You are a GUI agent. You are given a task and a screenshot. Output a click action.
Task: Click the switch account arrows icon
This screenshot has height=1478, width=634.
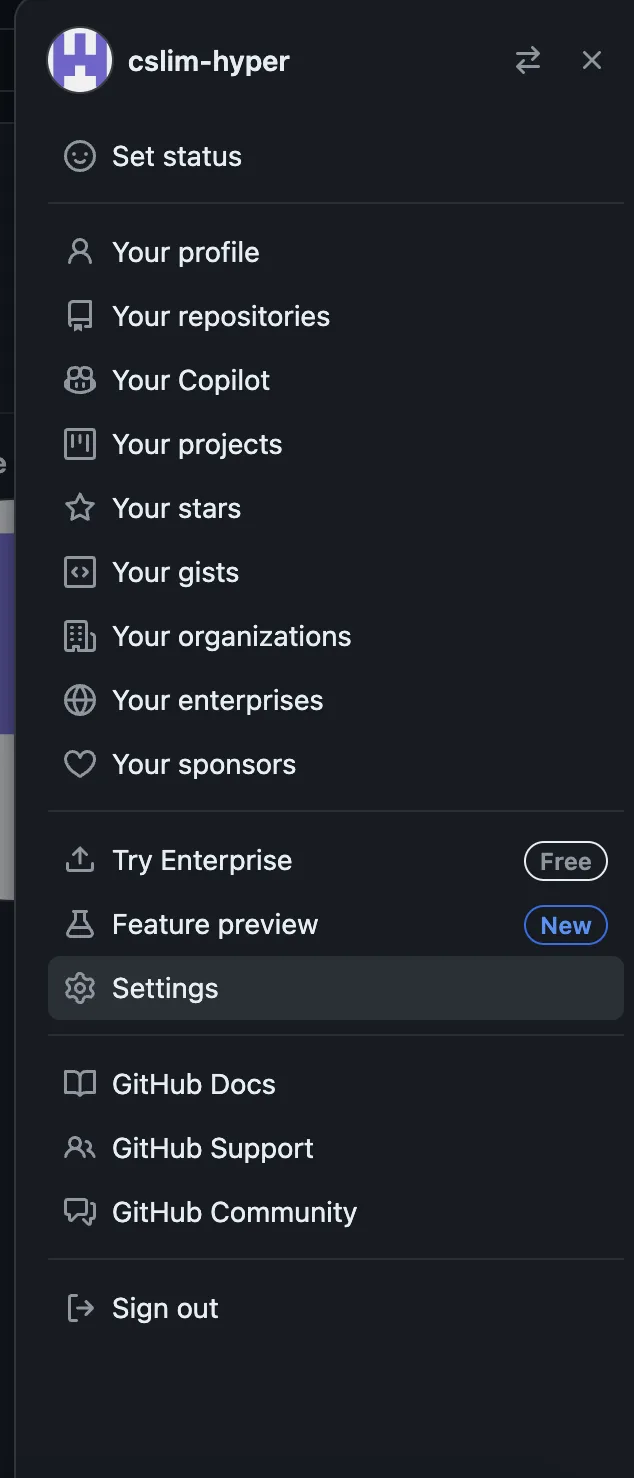coord(528,60)
